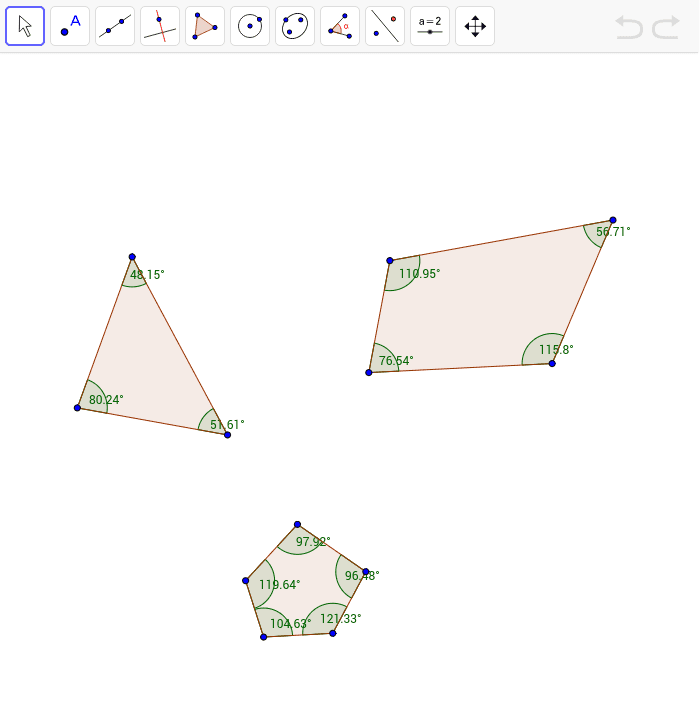Click the quadrilateral's top-right vertex
Viewport: 700px width, 711px height.
coord(613,220)
